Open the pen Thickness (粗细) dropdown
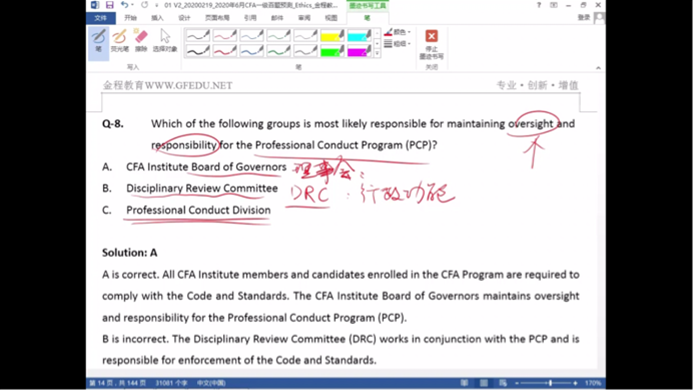This screenshot has height=390, width=693. [397, 44]
